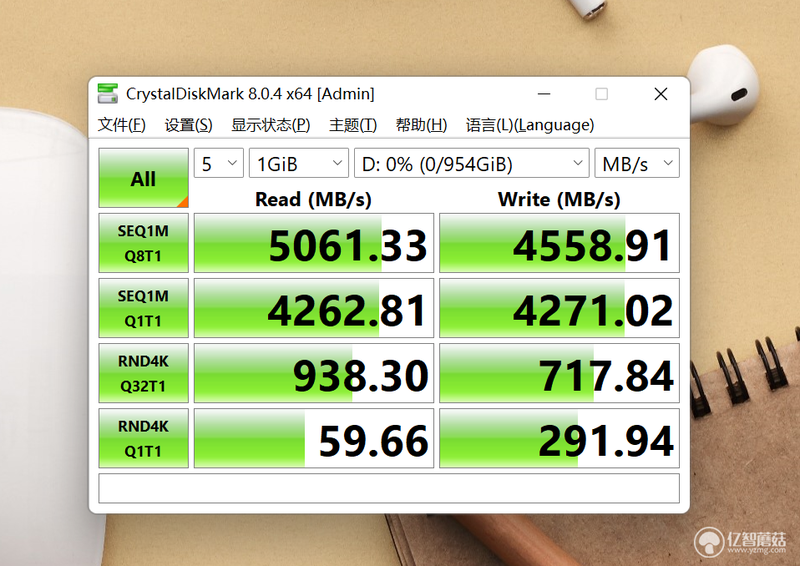Click the 59.66 read result
Image resolution: width=800 pixels, height=566 pixels.
[x=314, y=438]
